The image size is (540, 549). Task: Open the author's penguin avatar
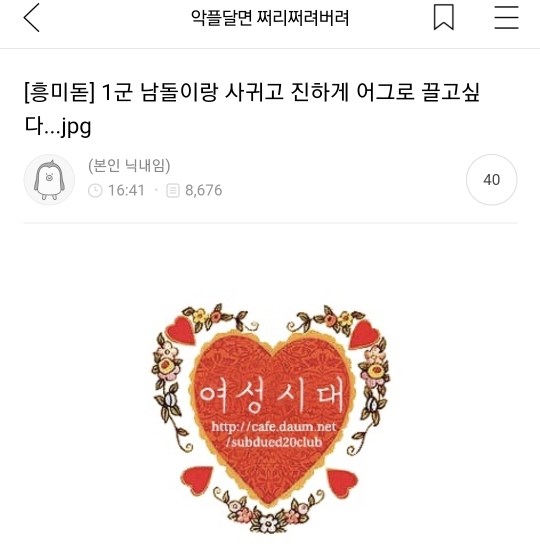click(49, 180)
